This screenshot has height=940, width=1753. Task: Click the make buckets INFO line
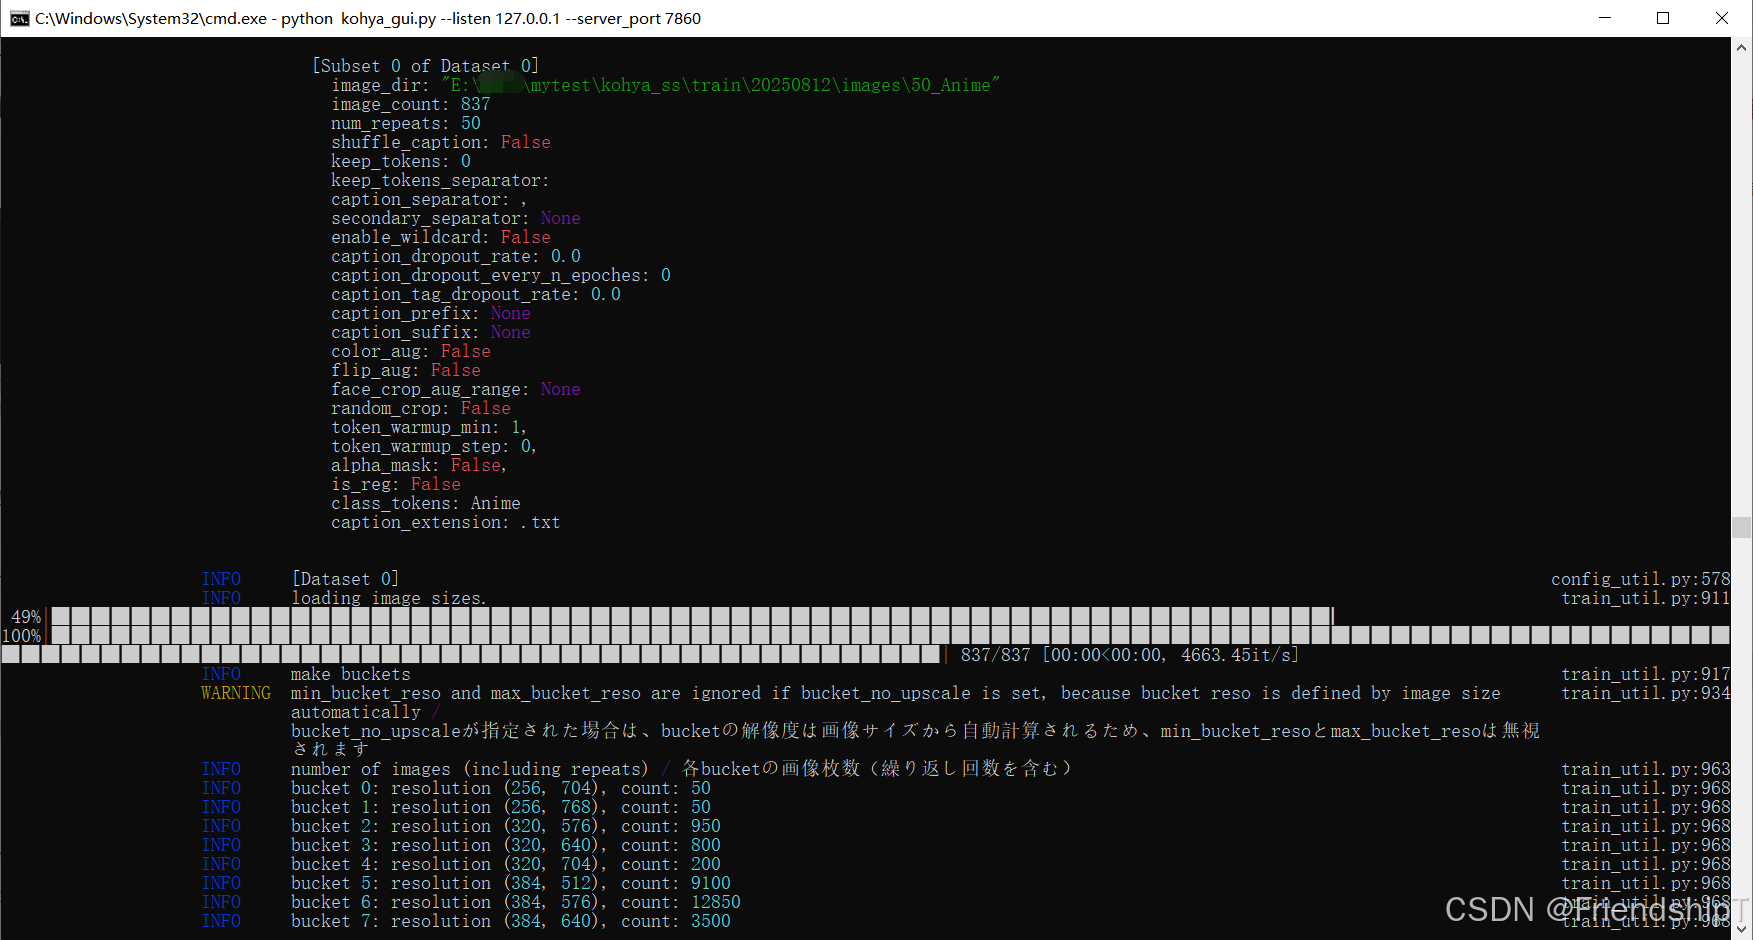(x=350, y=673)
